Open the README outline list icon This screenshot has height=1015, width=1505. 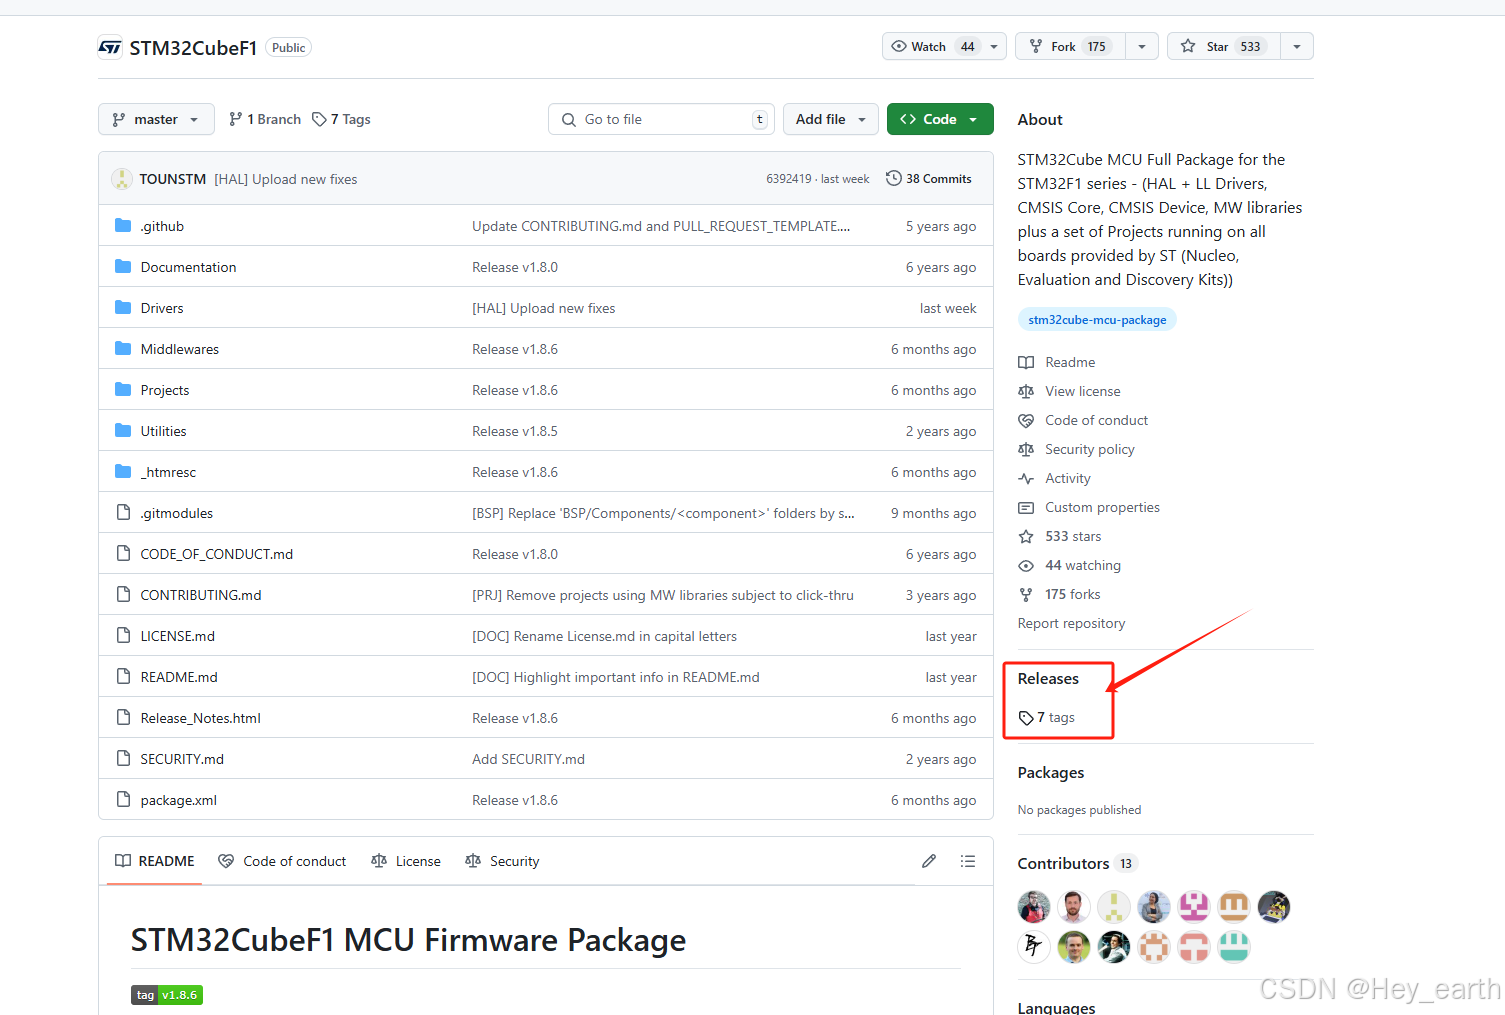(968, 861)
